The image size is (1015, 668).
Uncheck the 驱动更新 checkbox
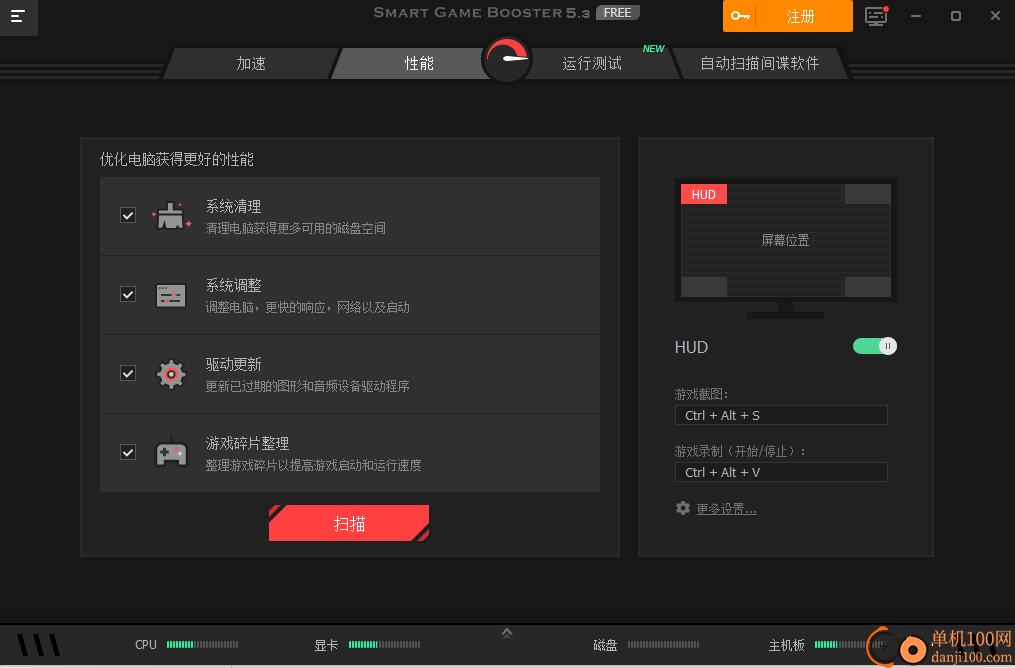(x=128, y=373)
